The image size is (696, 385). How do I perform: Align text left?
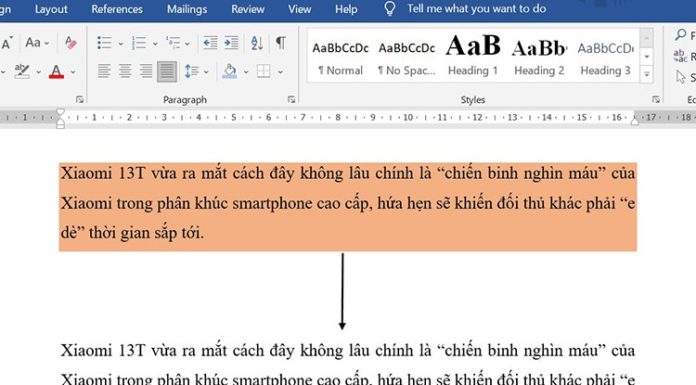pos(104,71)
